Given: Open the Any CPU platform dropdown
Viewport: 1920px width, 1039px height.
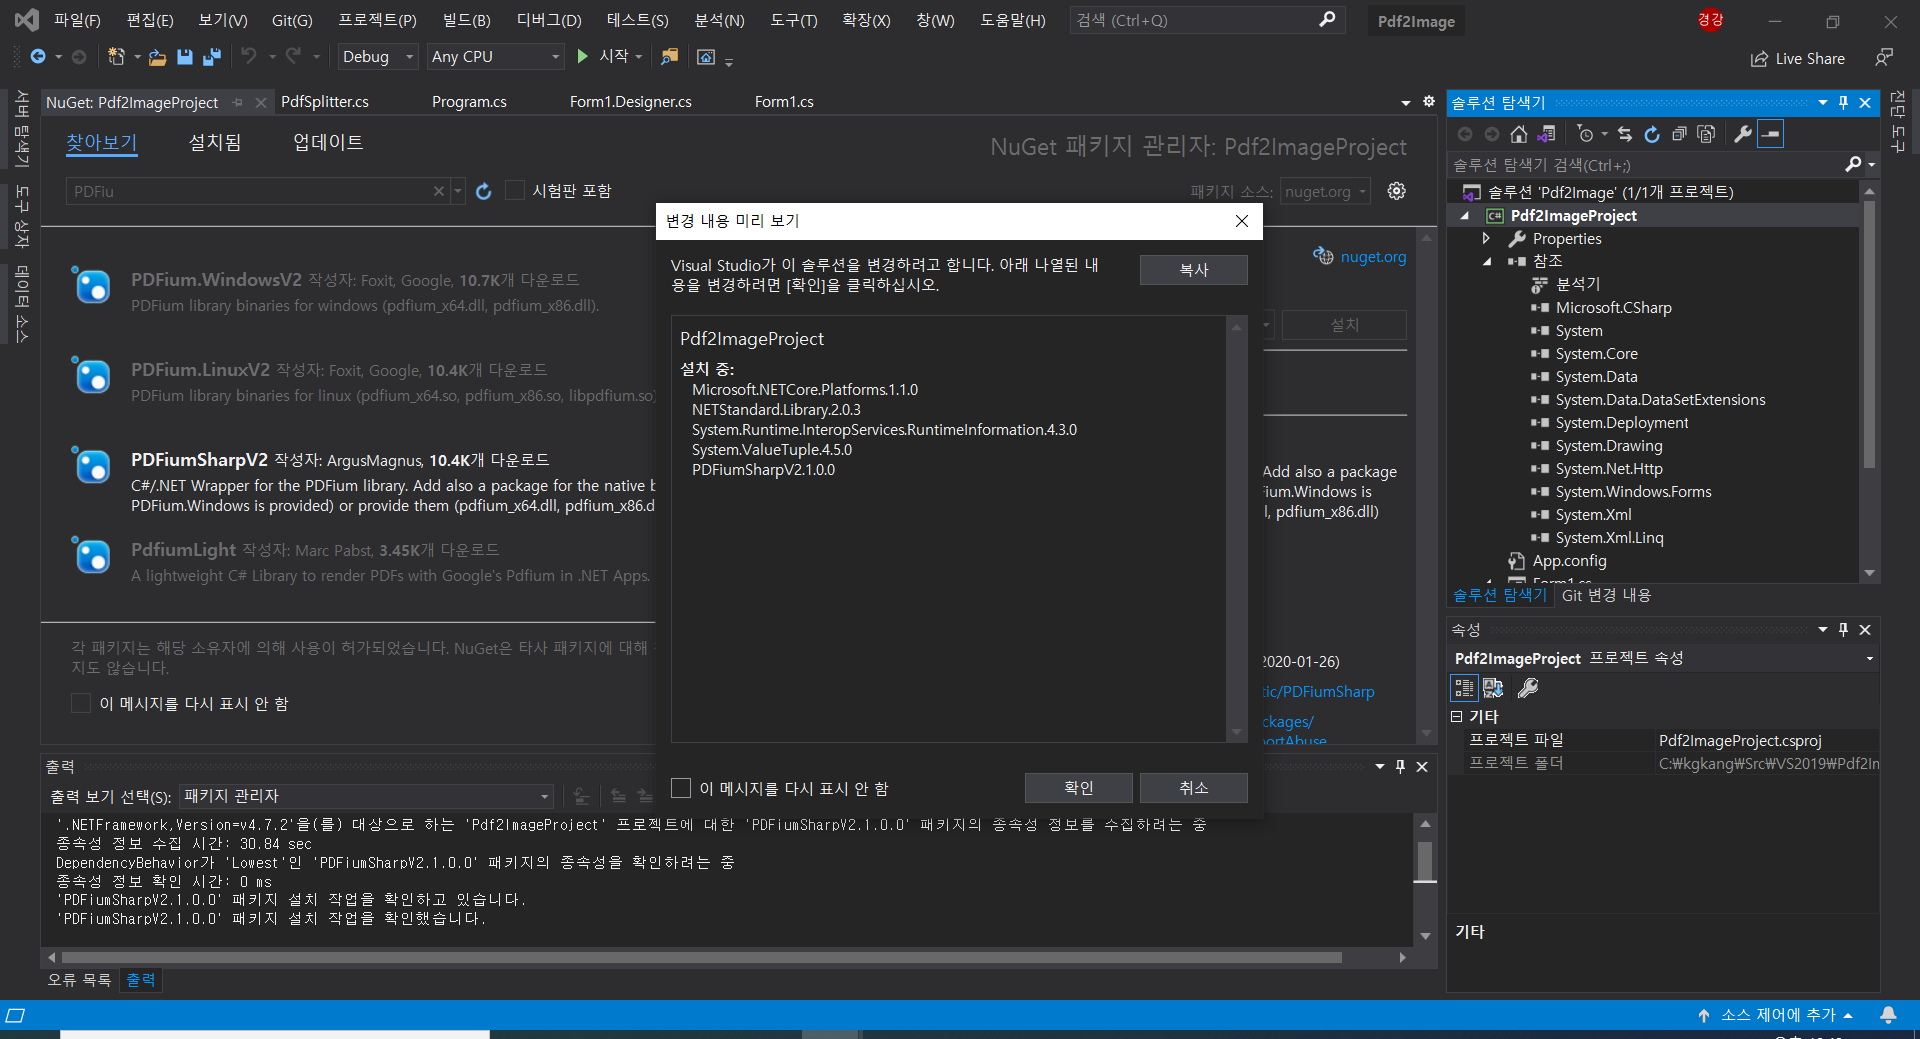Looking at the screenshot, I should tap(495, 57).
